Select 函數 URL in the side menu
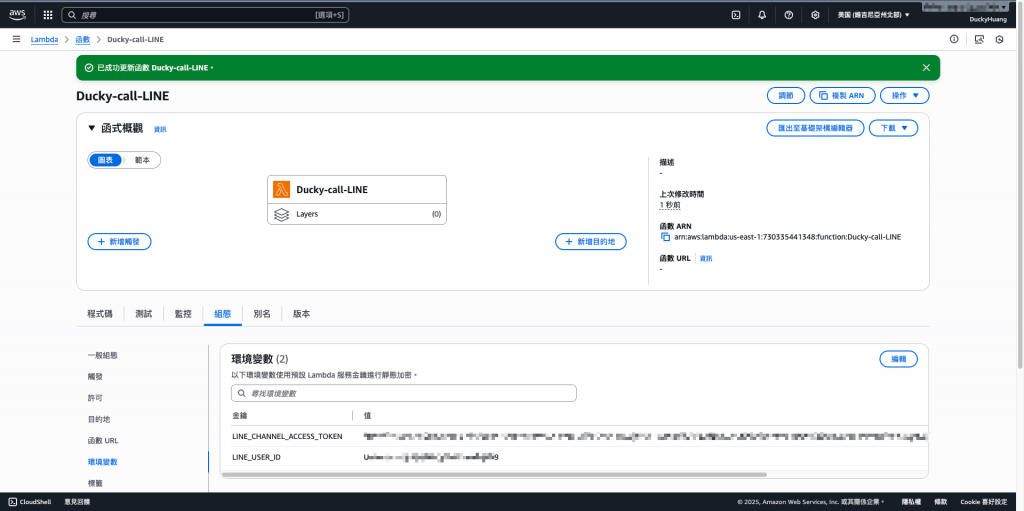This screenshot has width=1024, height=511. [103, 440]
